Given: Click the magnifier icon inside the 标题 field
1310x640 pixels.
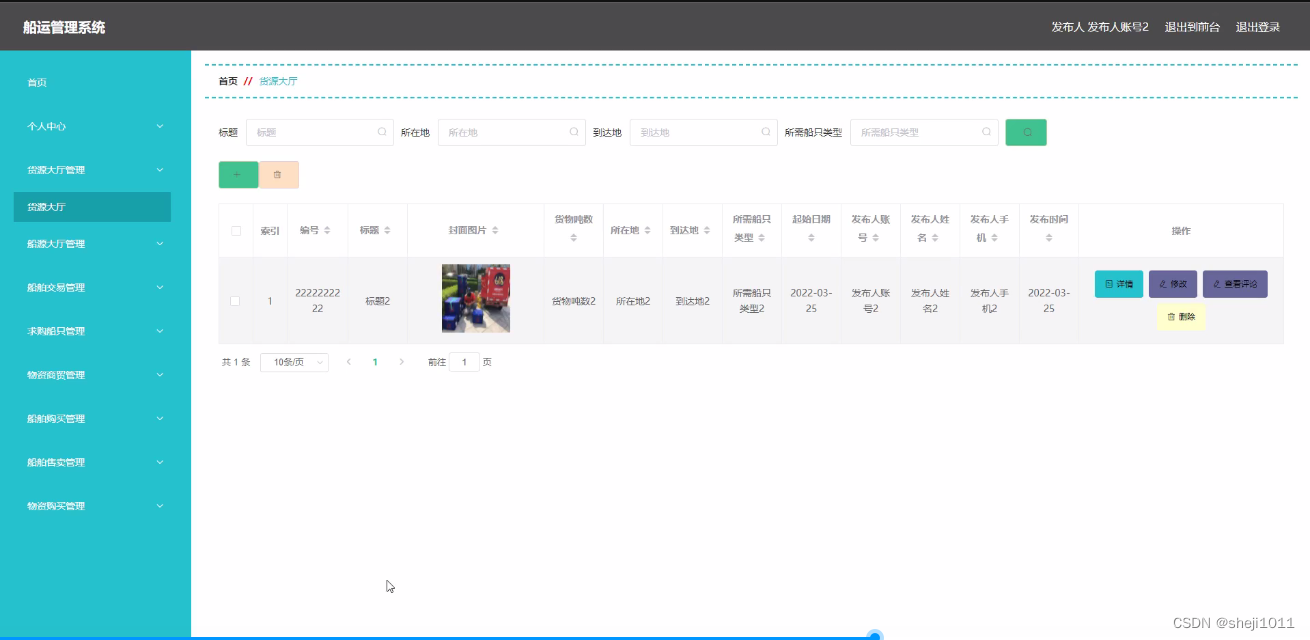Looking at the screenshot, I should (x=382, y=131).
